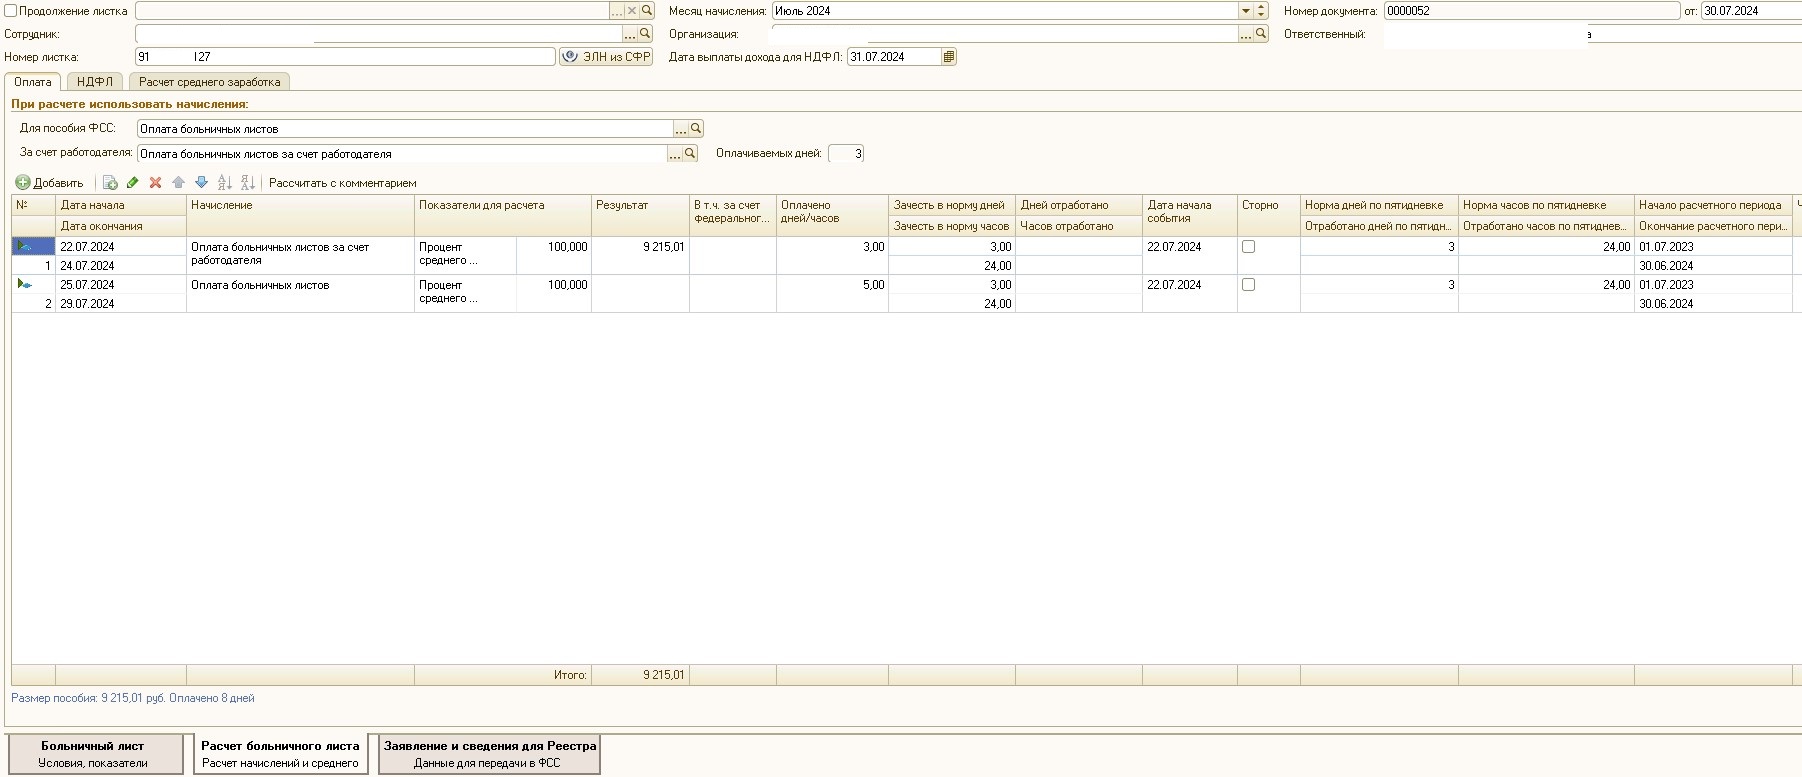The height and width of the screenshot is (777, 1802).
Task: Clear the Продолжение листка field with the X icon
Action: (632, 11)
